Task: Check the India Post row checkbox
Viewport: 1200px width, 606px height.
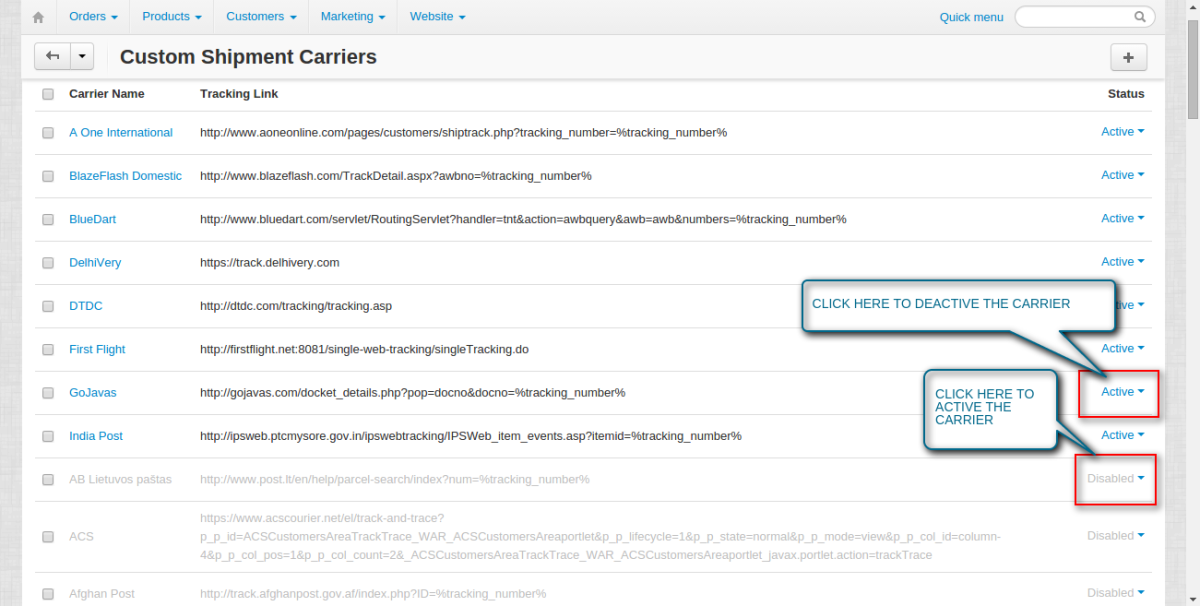Action: [48, 436]
